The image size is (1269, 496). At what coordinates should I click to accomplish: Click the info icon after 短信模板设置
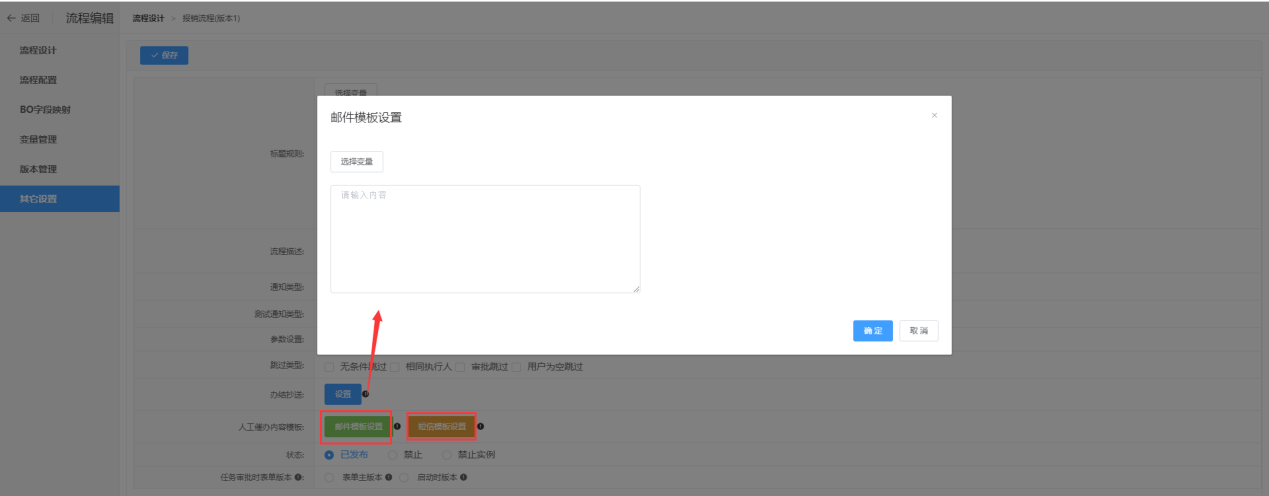pyautogui.click(x=481, y=427)
